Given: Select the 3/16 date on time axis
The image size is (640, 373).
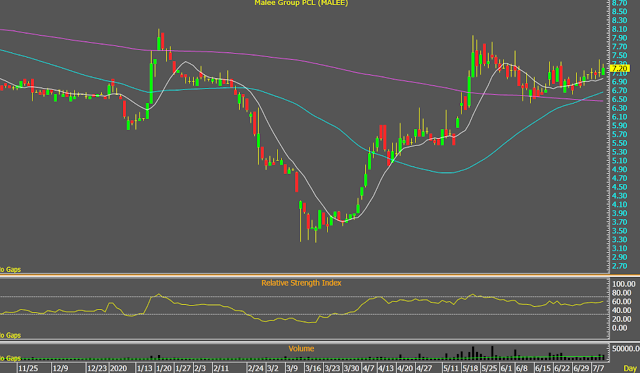Looking at the screenshot, I should tap(313, 369).
